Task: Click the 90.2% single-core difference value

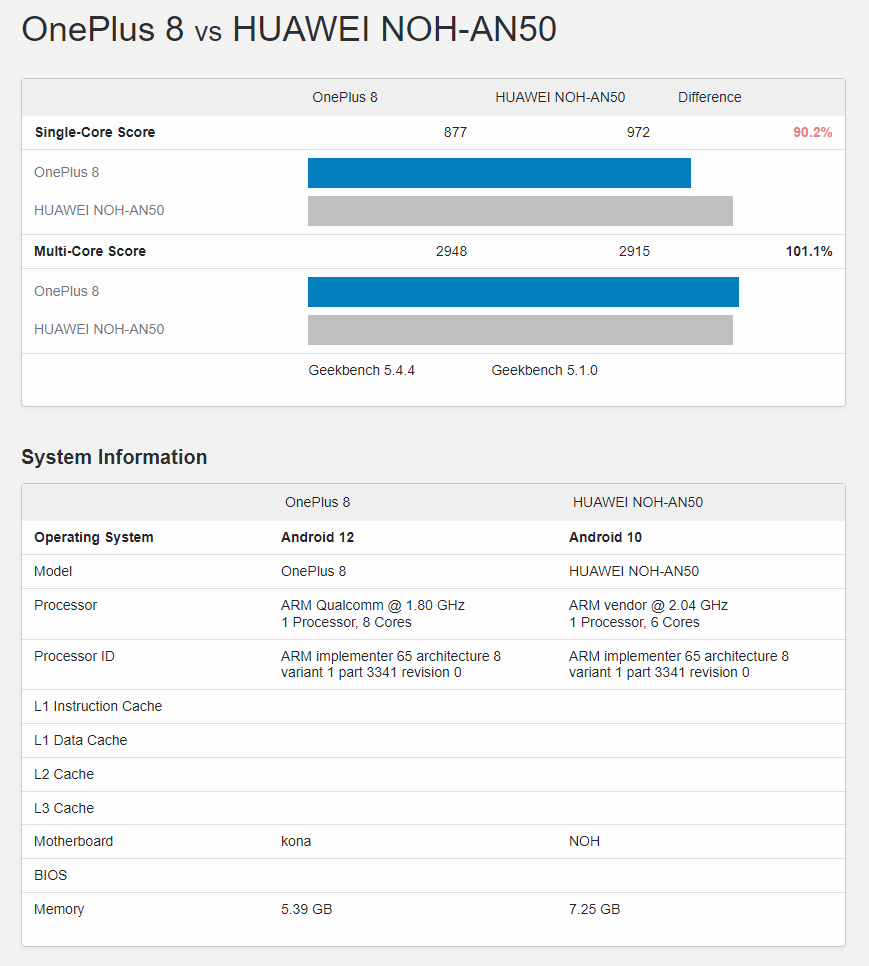Action: (x=812, y=132)
